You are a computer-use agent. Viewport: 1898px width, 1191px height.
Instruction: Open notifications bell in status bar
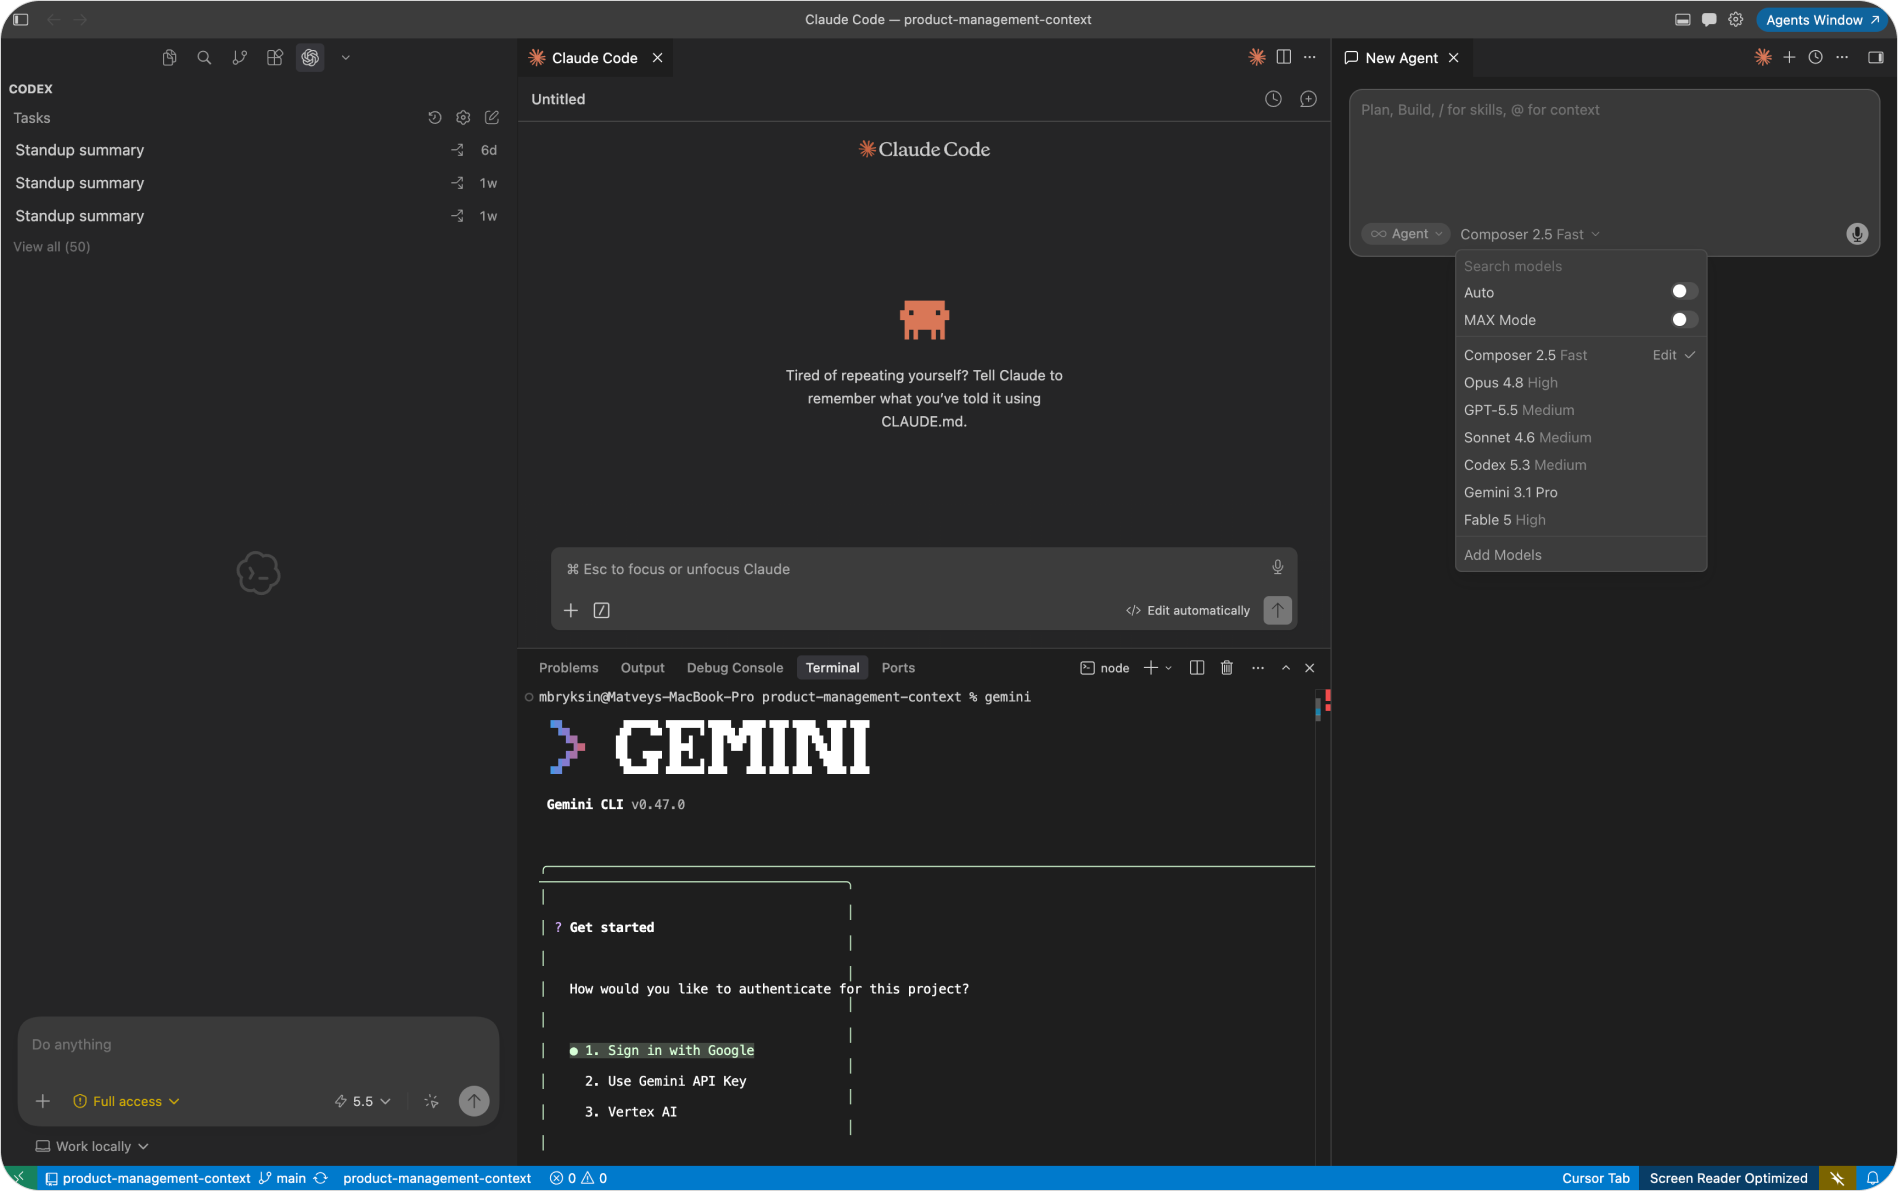(1873, 1178)
